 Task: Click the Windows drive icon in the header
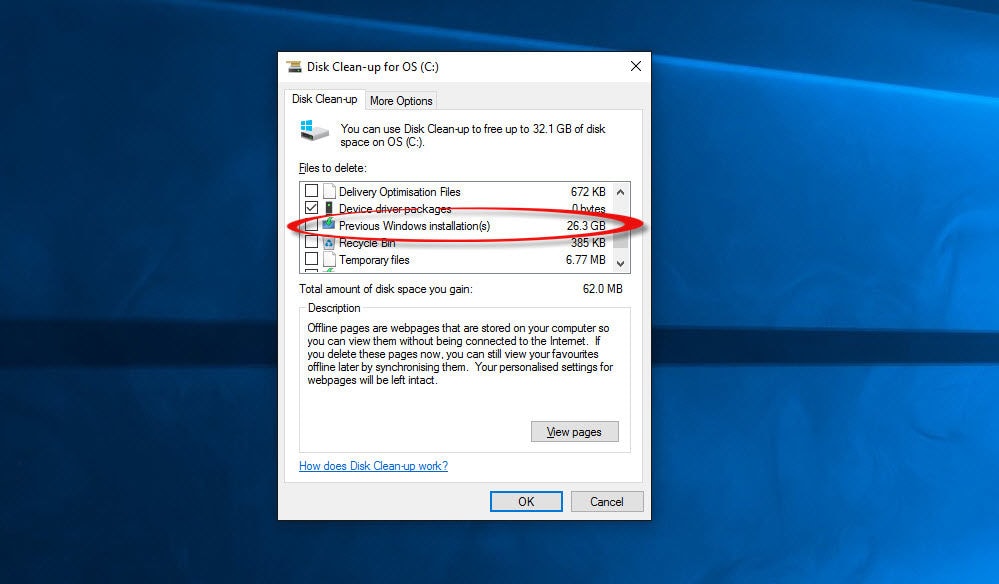click(314, 130)
